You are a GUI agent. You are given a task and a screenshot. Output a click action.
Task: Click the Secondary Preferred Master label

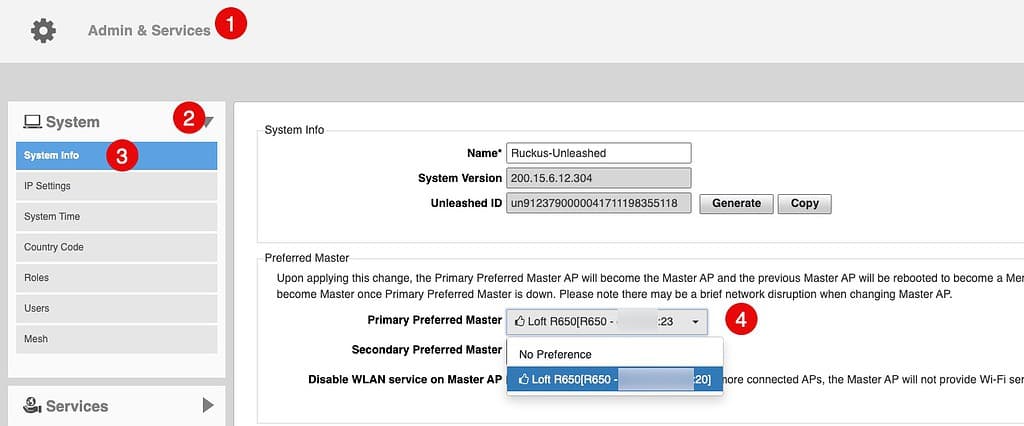pos(426,350)
